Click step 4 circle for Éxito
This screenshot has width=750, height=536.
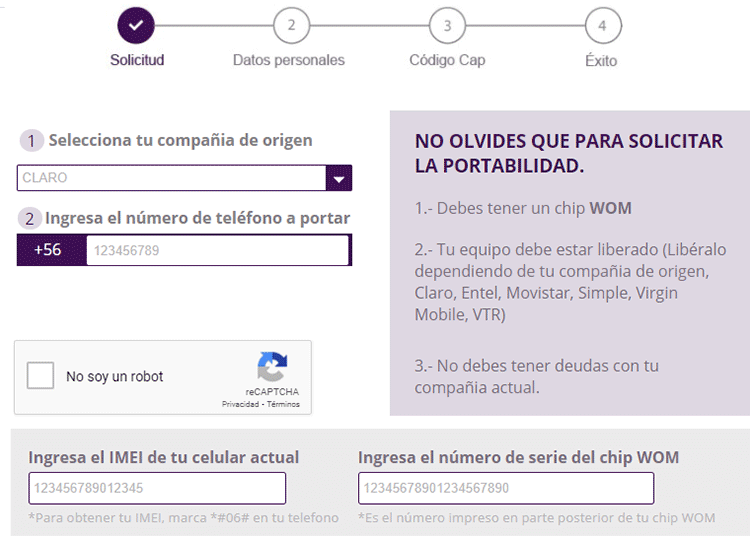pos(603,25)
